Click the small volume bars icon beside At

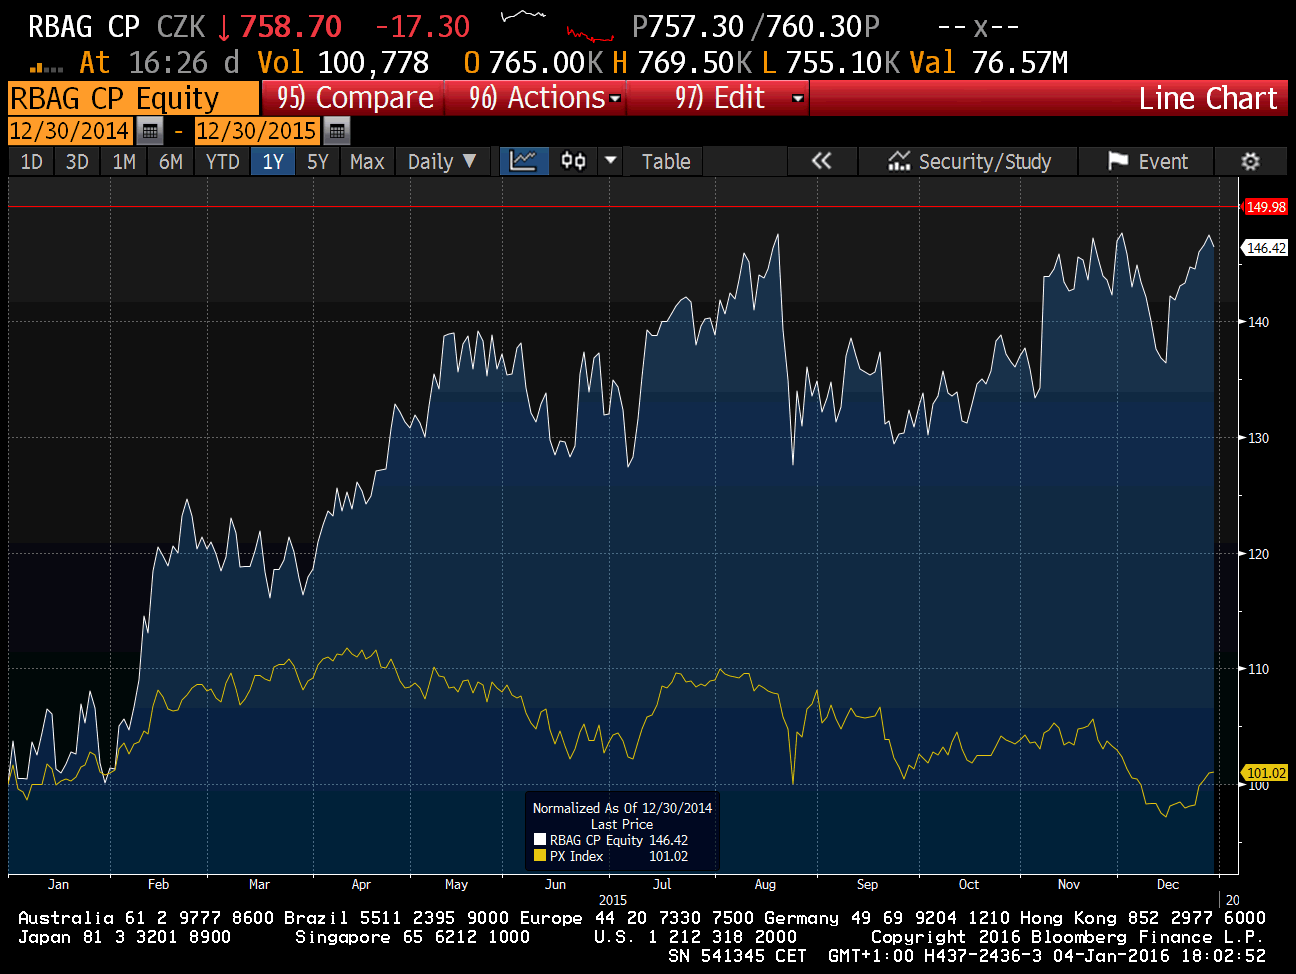pyautogui.click(x=47, y=67)
